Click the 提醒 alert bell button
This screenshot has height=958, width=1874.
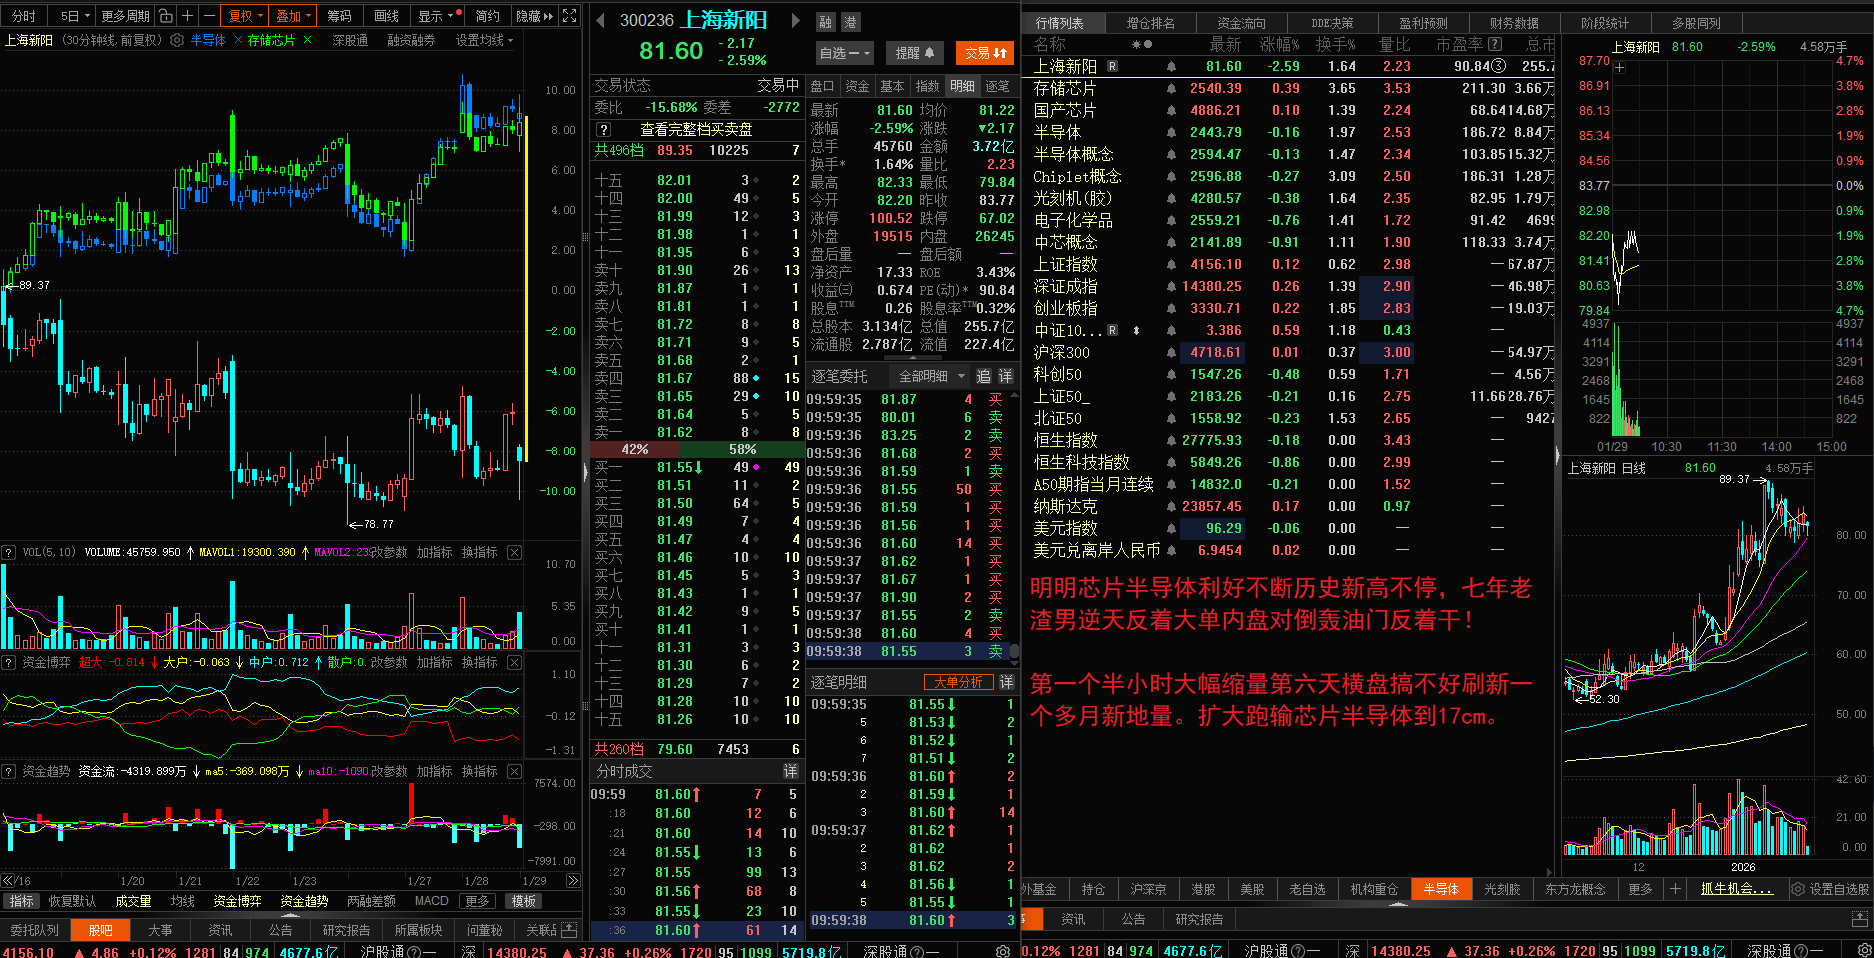pyautogui.click(x=914, y=53)
